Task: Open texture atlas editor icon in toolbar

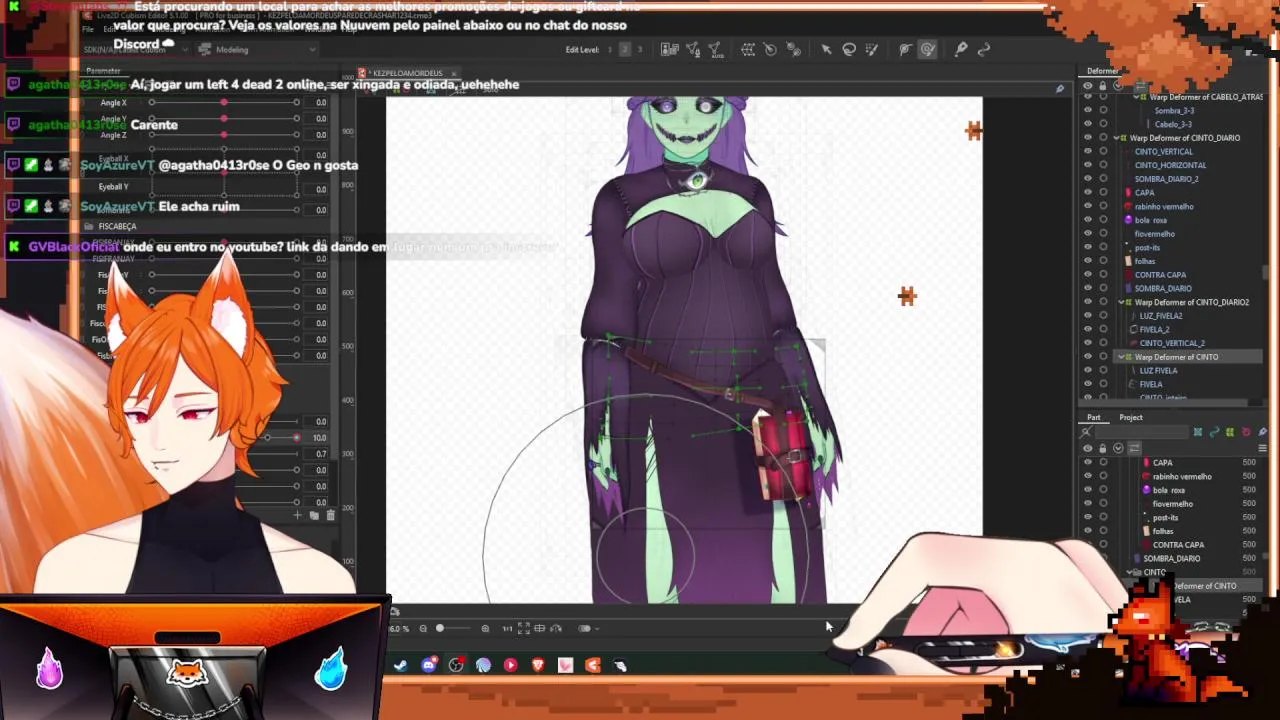Action: click(x=670, y=49)
